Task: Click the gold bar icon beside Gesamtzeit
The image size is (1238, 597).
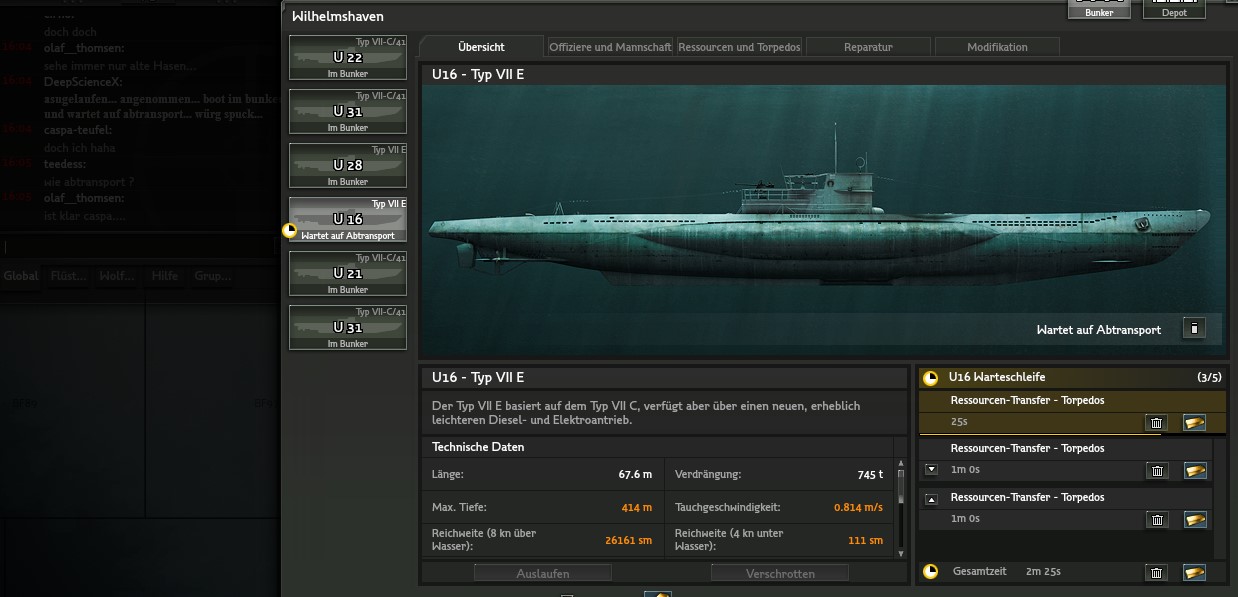Action: [x=1194, y=572]
